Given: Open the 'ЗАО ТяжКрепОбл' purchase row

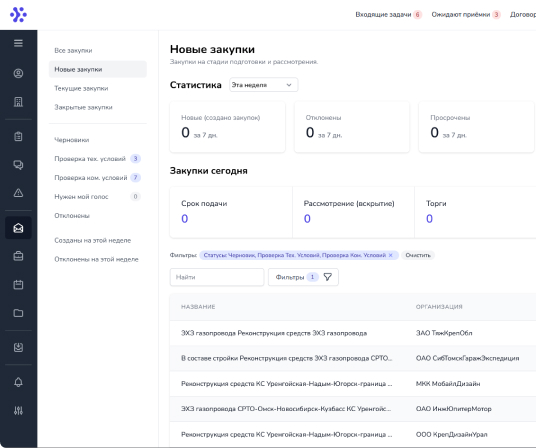Looking at the screenshot, I should [353, 333].
